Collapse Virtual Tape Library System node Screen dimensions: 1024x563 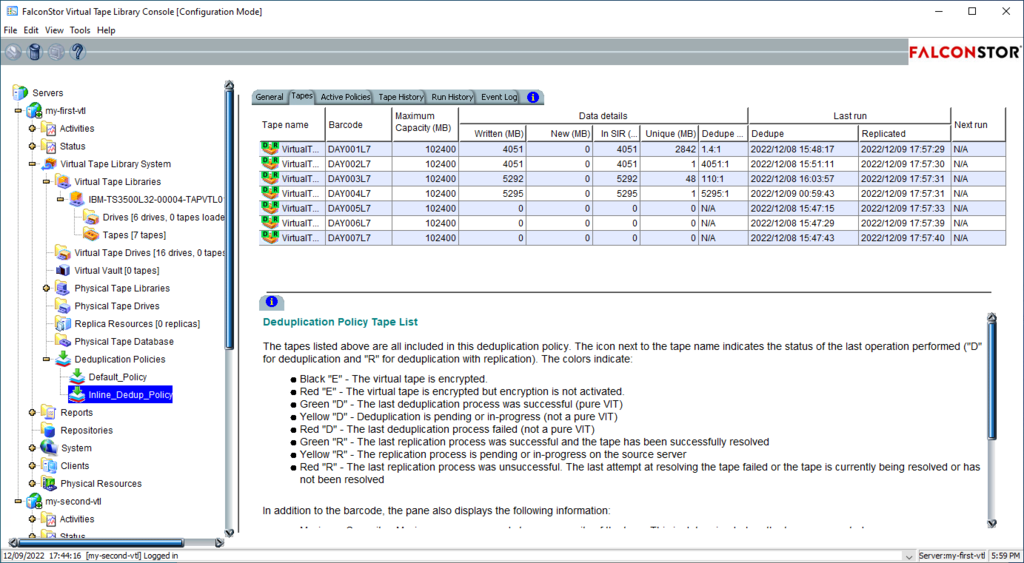tap(32, 164)
